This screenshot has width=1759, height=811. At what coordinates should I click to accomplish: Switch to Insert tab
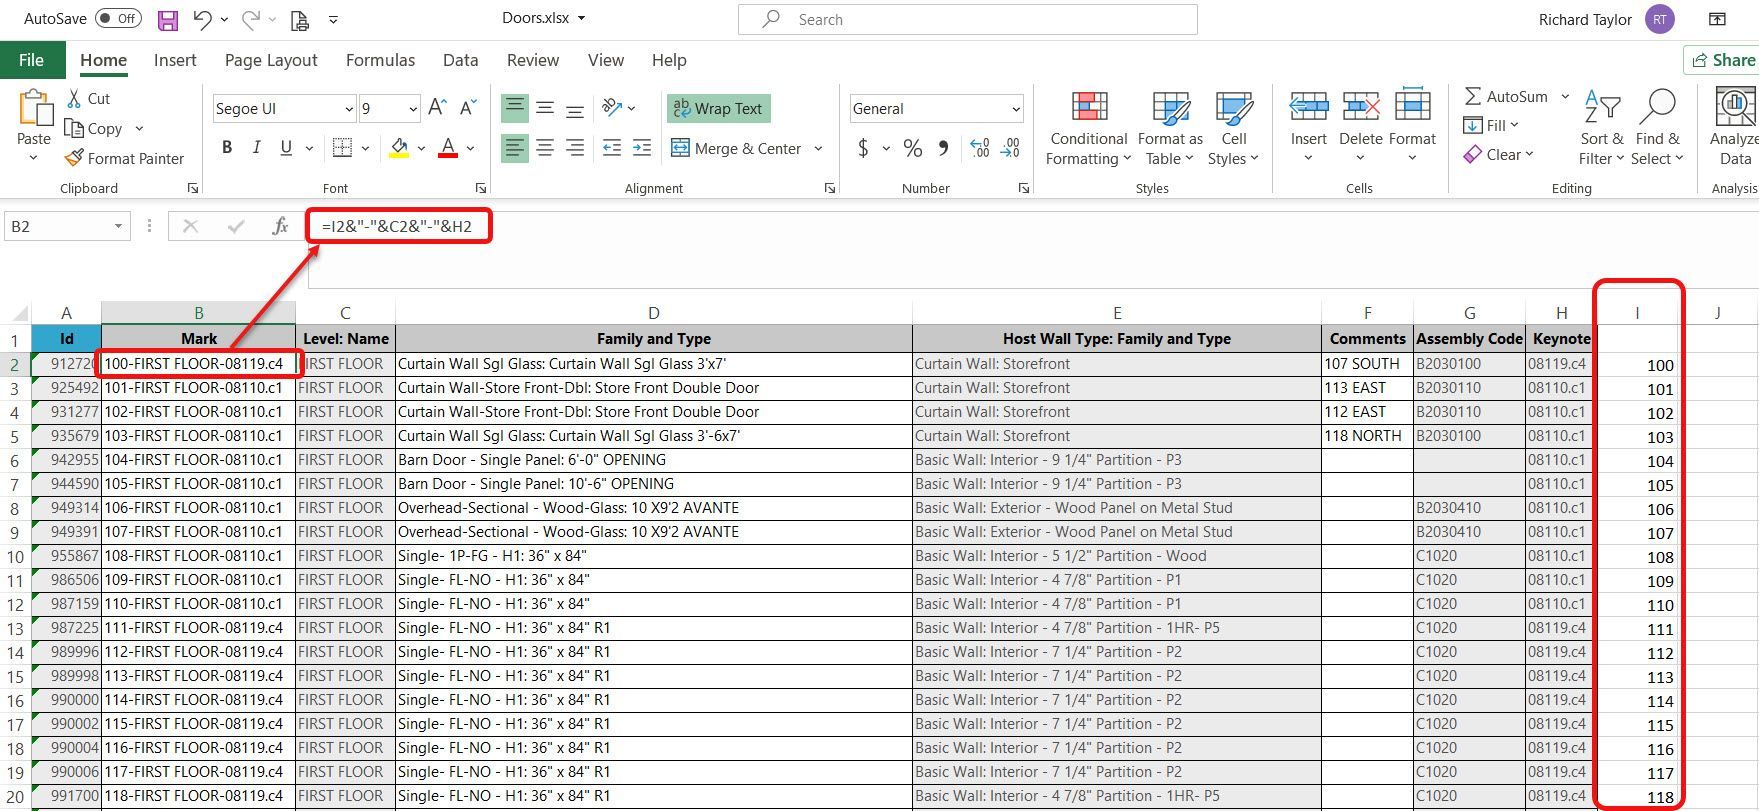pos(175,60)
